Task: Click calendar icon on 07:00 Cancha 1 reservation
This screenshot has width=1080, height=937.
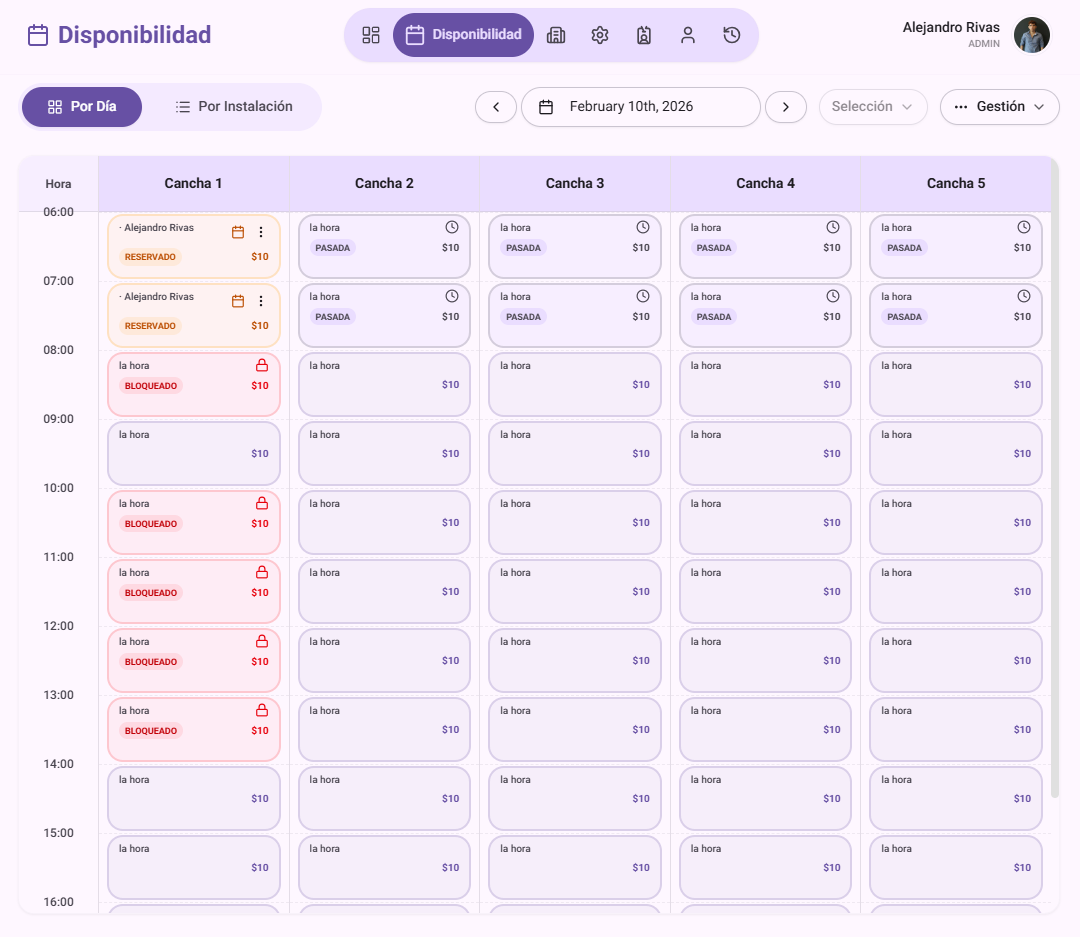Action: tap(238, 301)
